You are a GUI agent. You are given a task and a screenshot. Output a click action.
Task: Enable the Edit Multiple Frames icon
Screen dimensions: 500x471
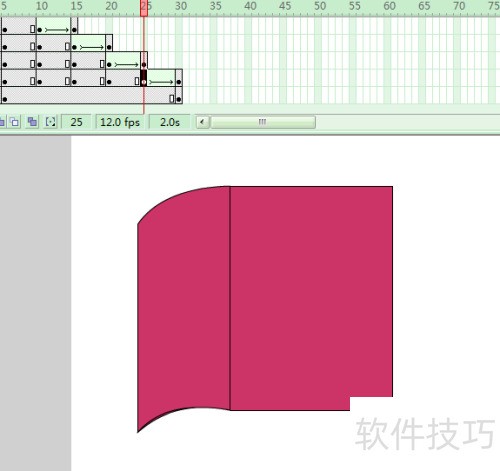click(32, 122)
